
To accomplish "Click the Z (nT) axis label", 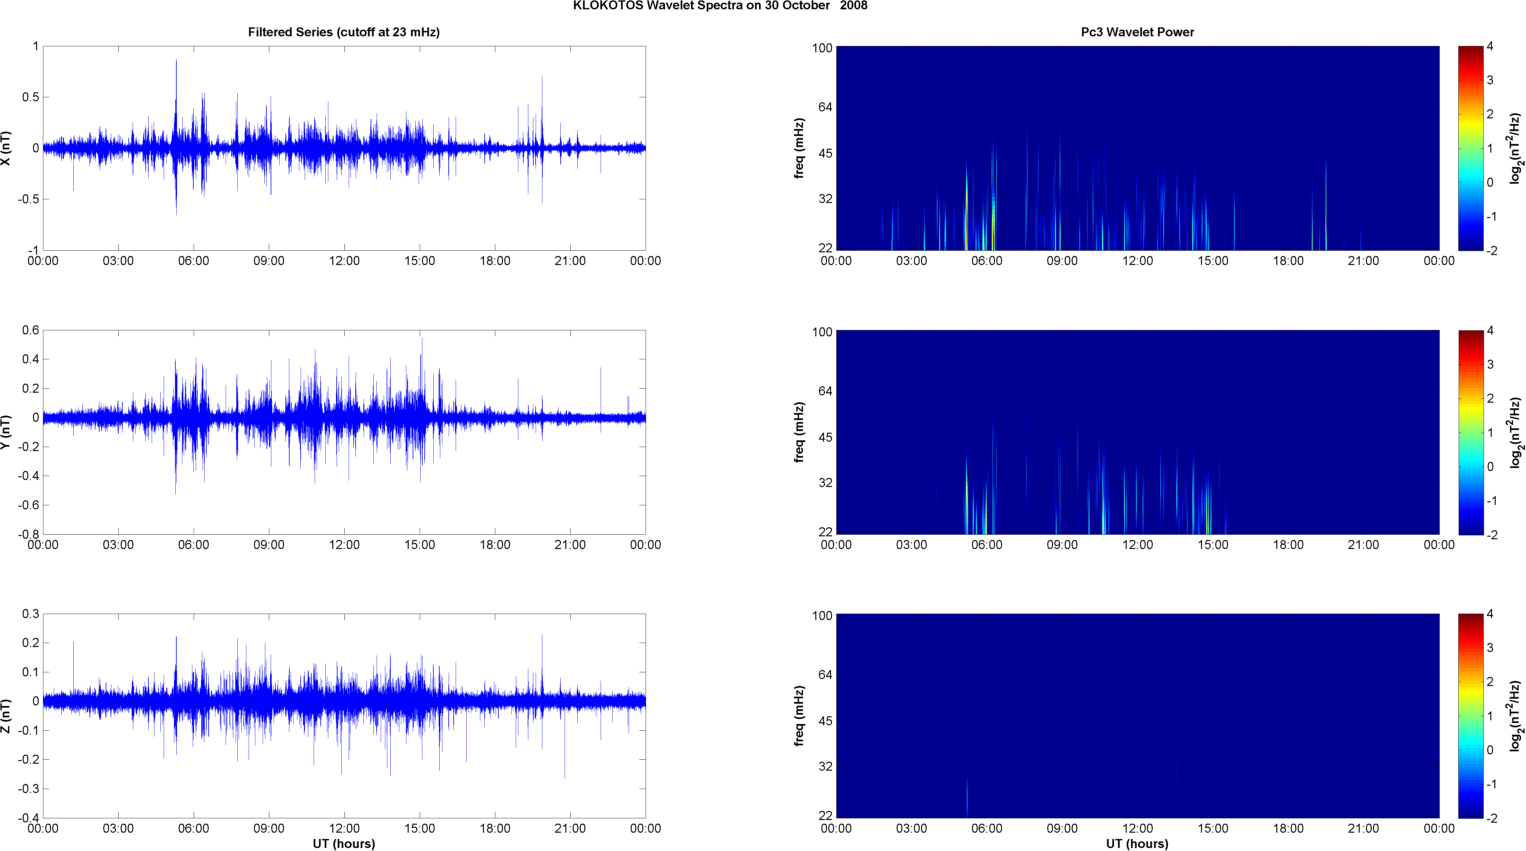I will pyautogui.click(x=7, y=716).
